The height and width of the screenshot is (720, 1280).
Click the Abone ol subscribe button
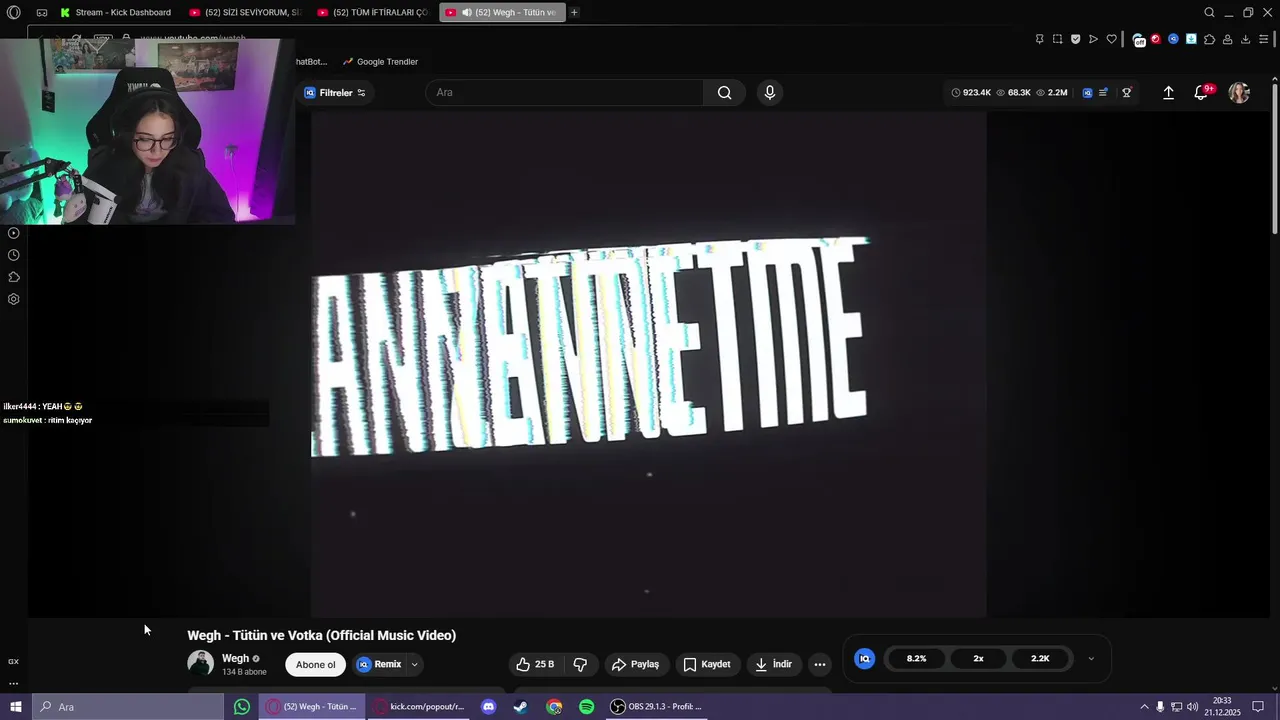tap(315, 664)
